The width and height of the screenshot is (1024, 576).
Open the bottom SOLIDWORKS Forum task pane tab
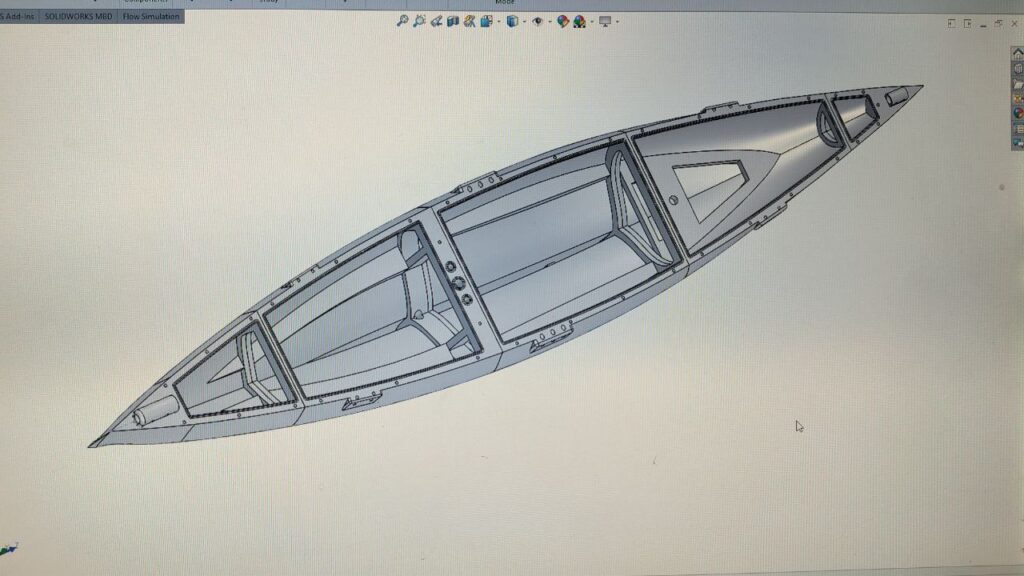point(1017,143)
